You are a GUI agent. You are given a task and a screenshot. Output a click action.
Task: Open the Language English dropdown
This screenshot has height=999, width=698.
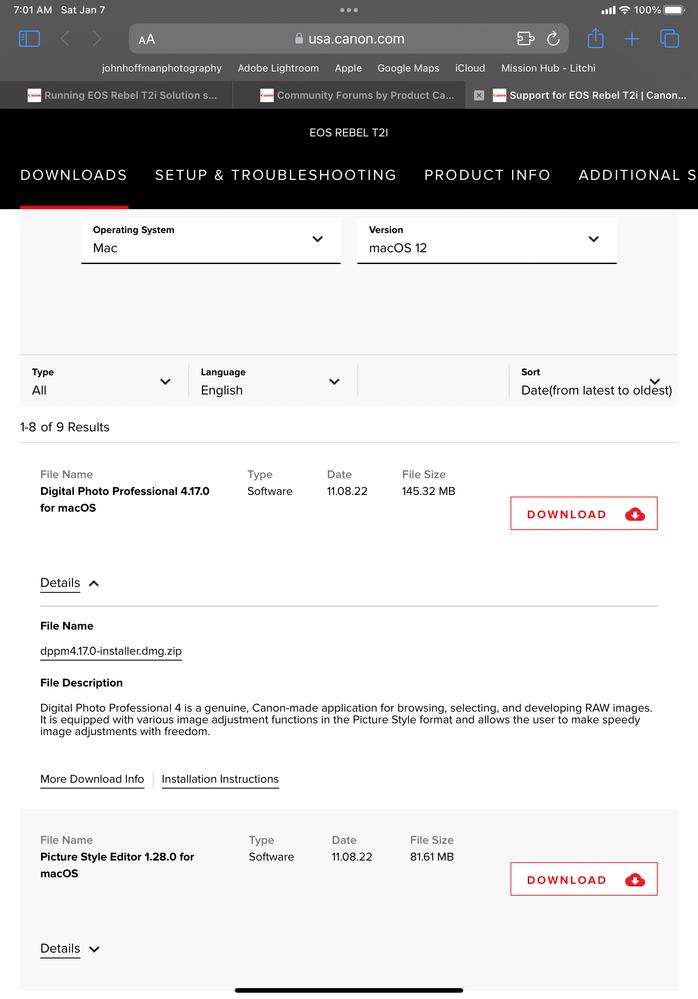[270, 381]
